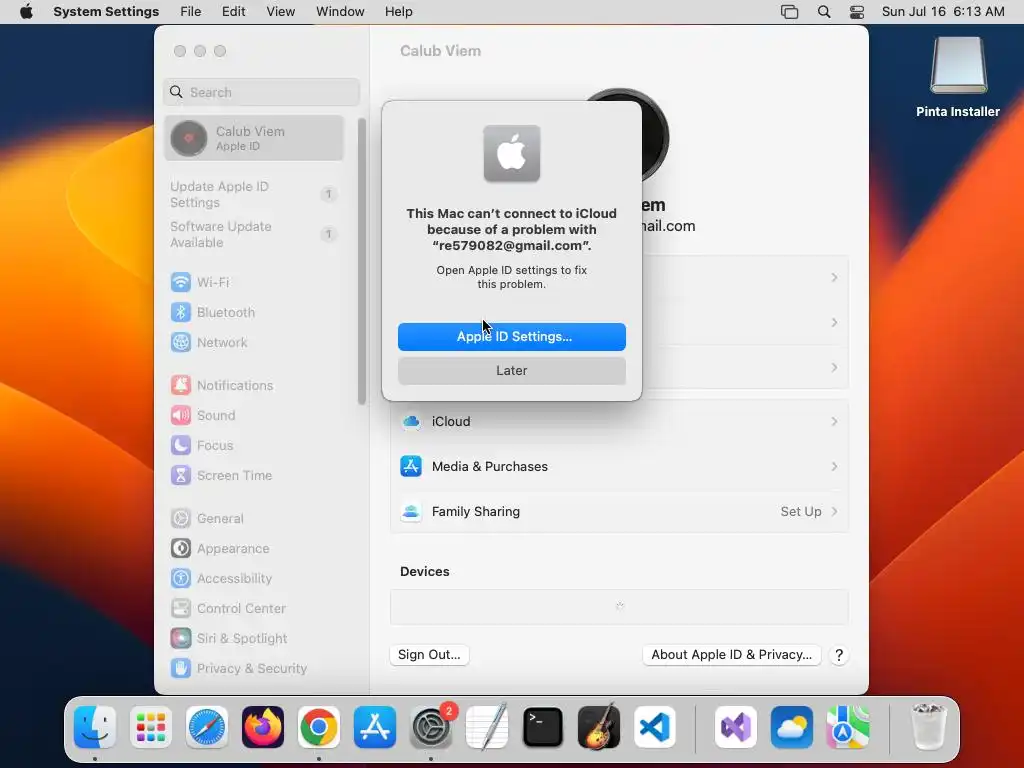Launch Terminal from the Dock
Viewport: 1024px width, 768px height.
543,727
